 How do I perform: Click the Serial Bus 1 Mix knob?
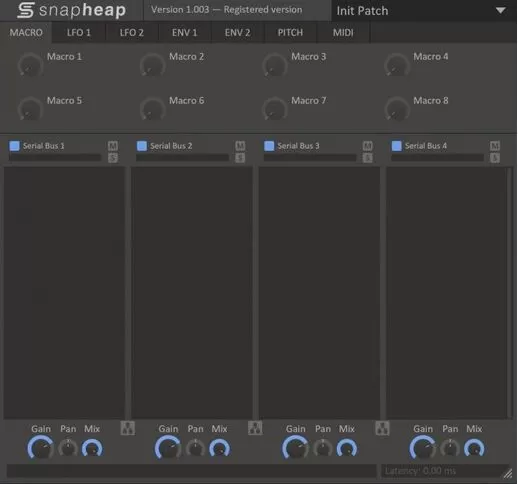point(92,449)
